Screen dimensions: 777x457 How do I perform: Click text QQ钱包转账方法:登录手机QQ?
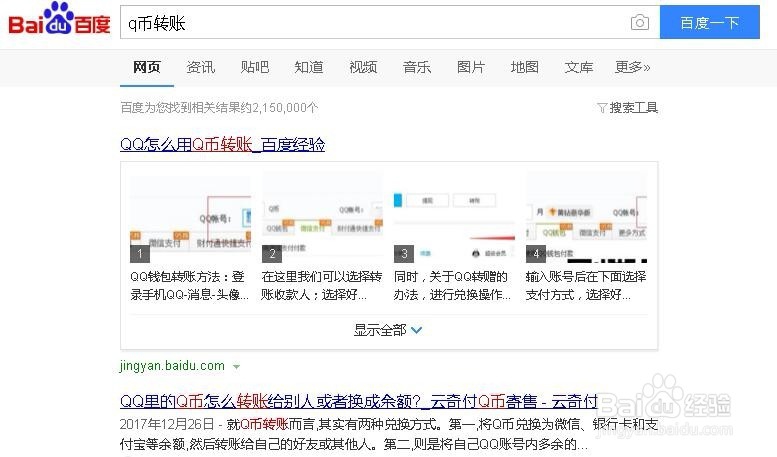tap(190, 286)
